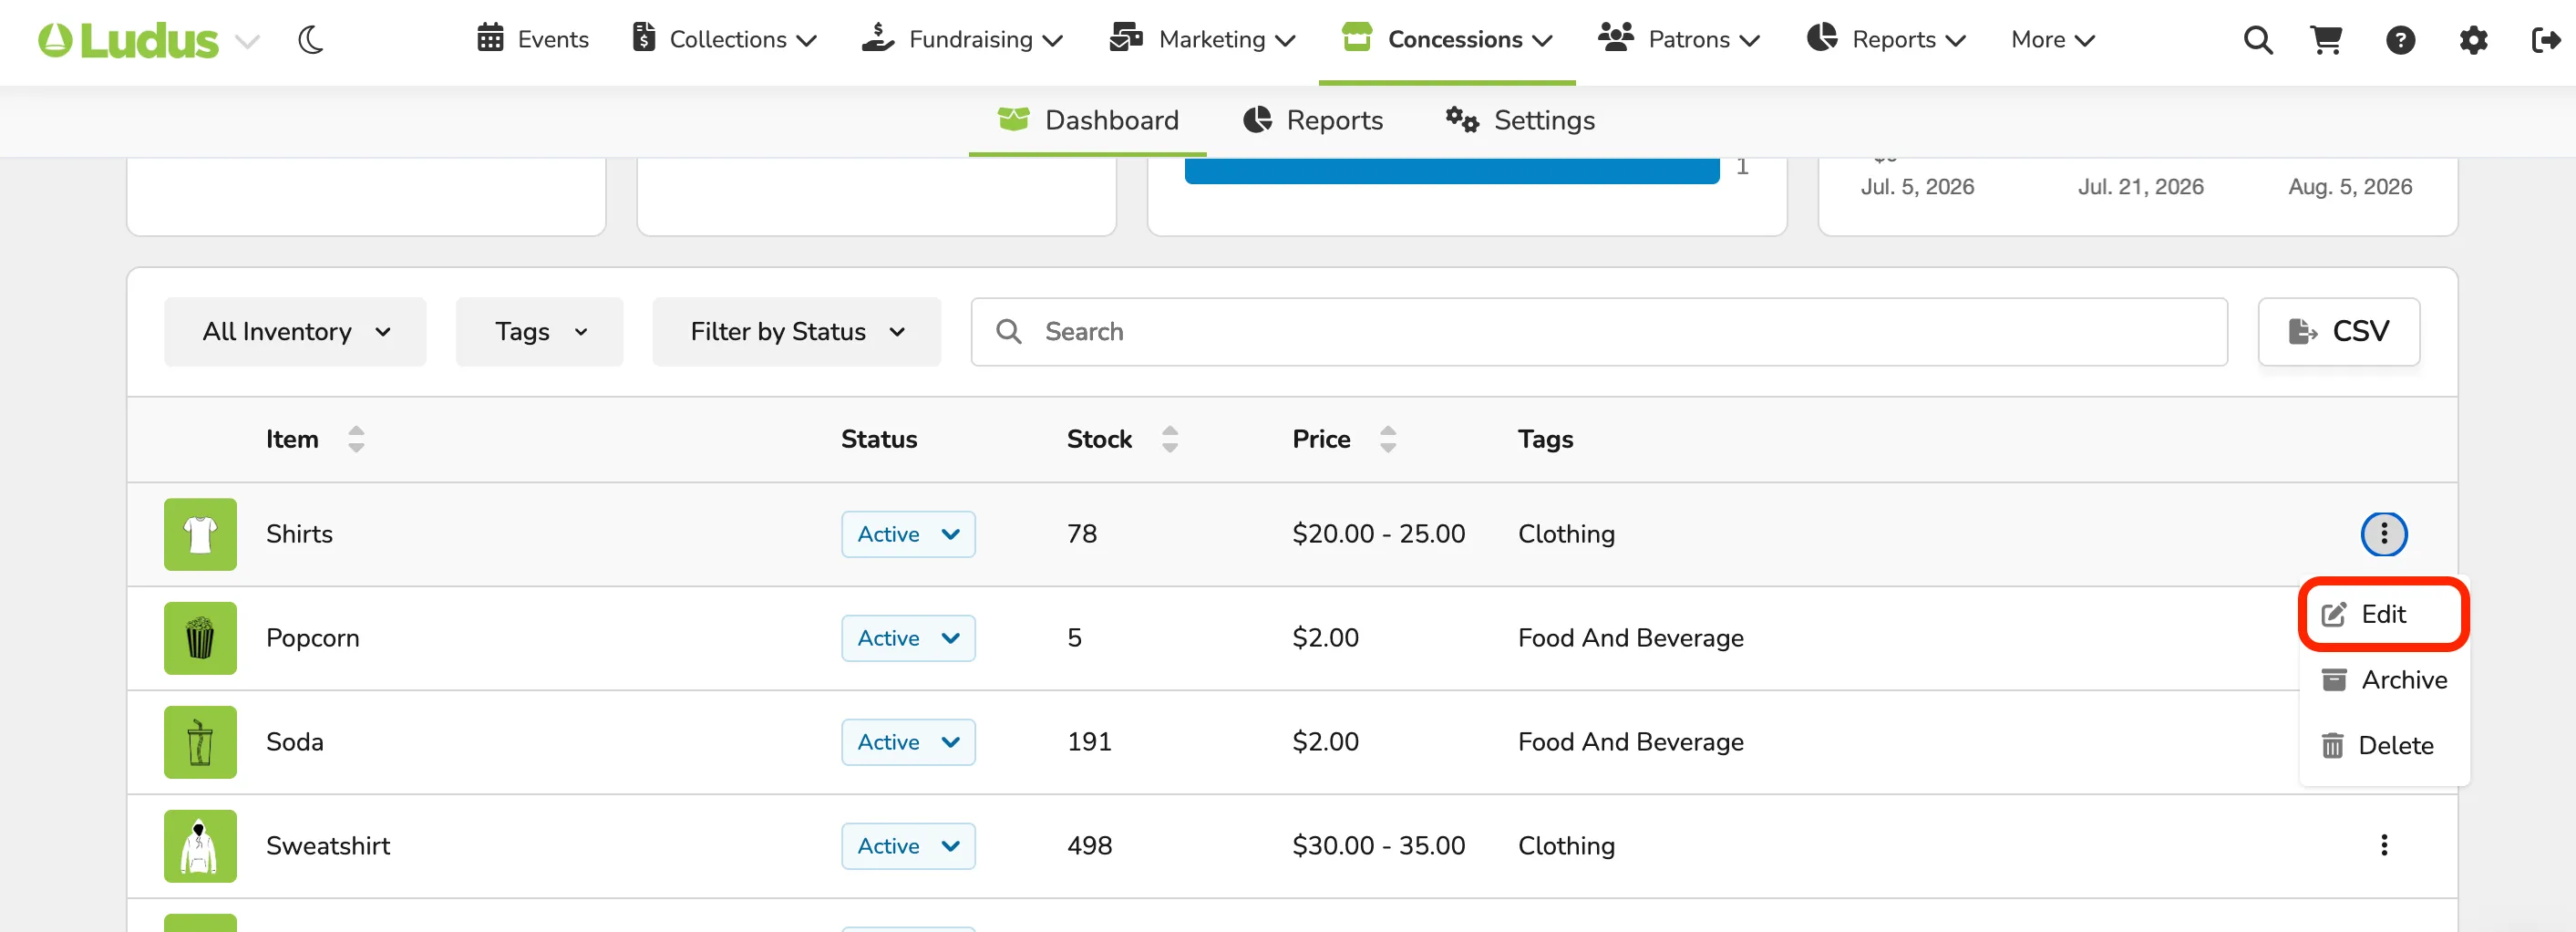The image size is (2576, 932).
Task: Switch to the Dashboard tab
Action: tap(1088, 120)
